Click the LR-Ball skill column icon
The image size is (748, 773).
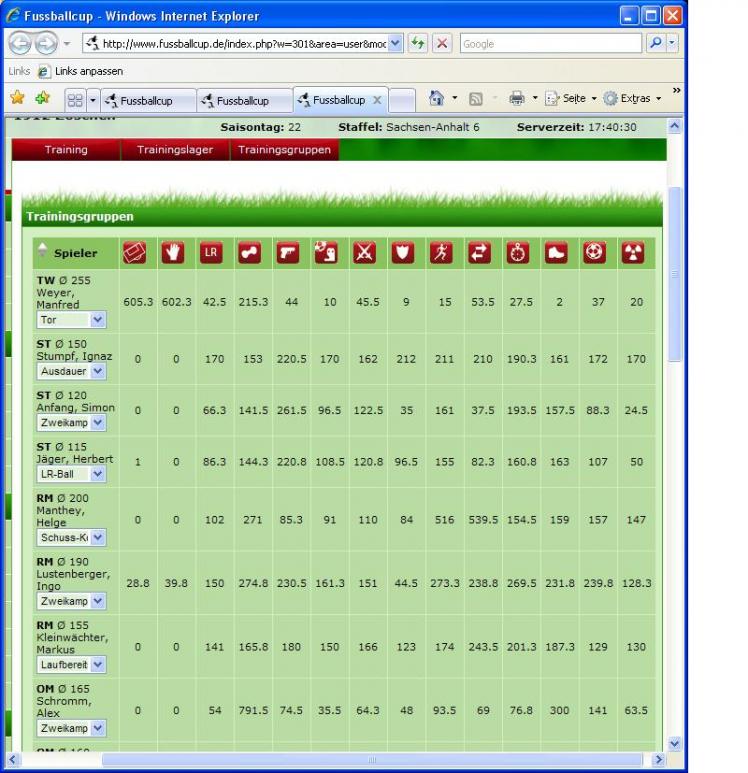coord(210,253)
